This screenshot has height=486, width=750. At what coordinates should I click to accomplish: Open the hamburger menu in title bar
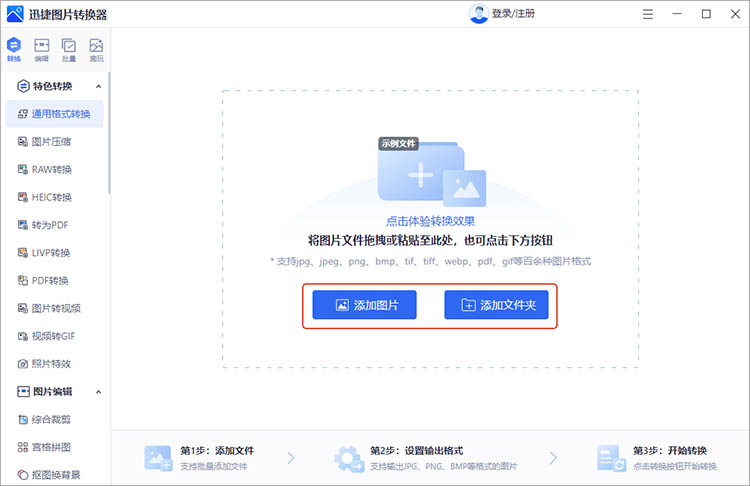coord(648,14)
